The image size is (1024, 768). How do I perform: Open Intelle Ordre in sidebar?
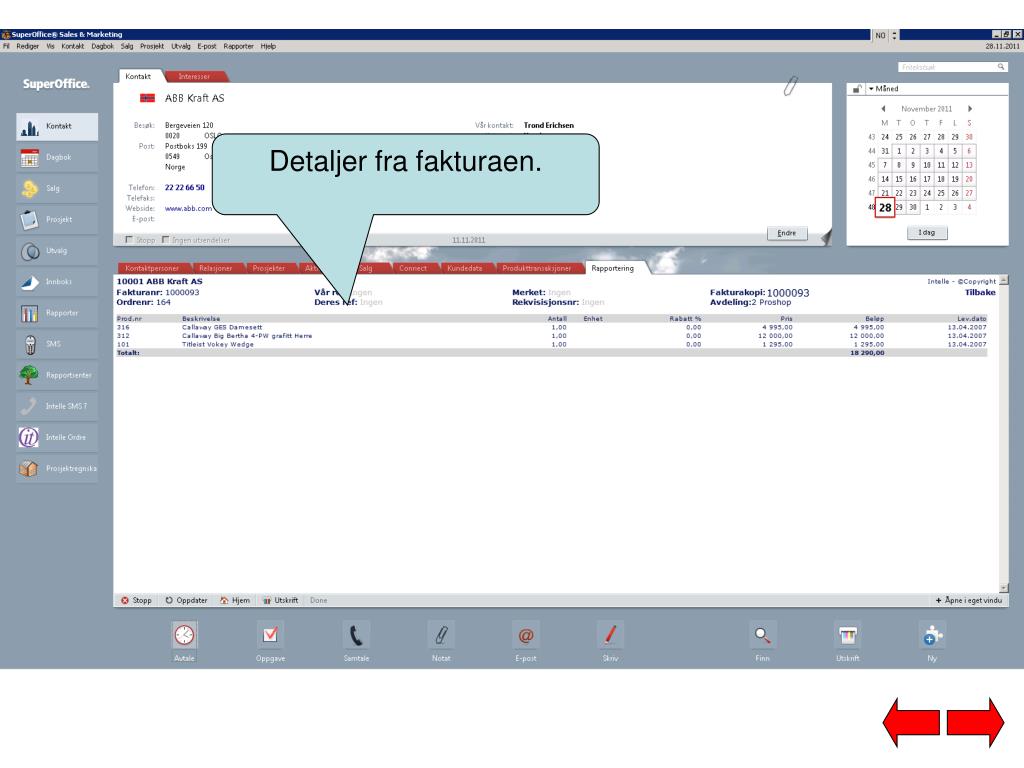point(57,438)
